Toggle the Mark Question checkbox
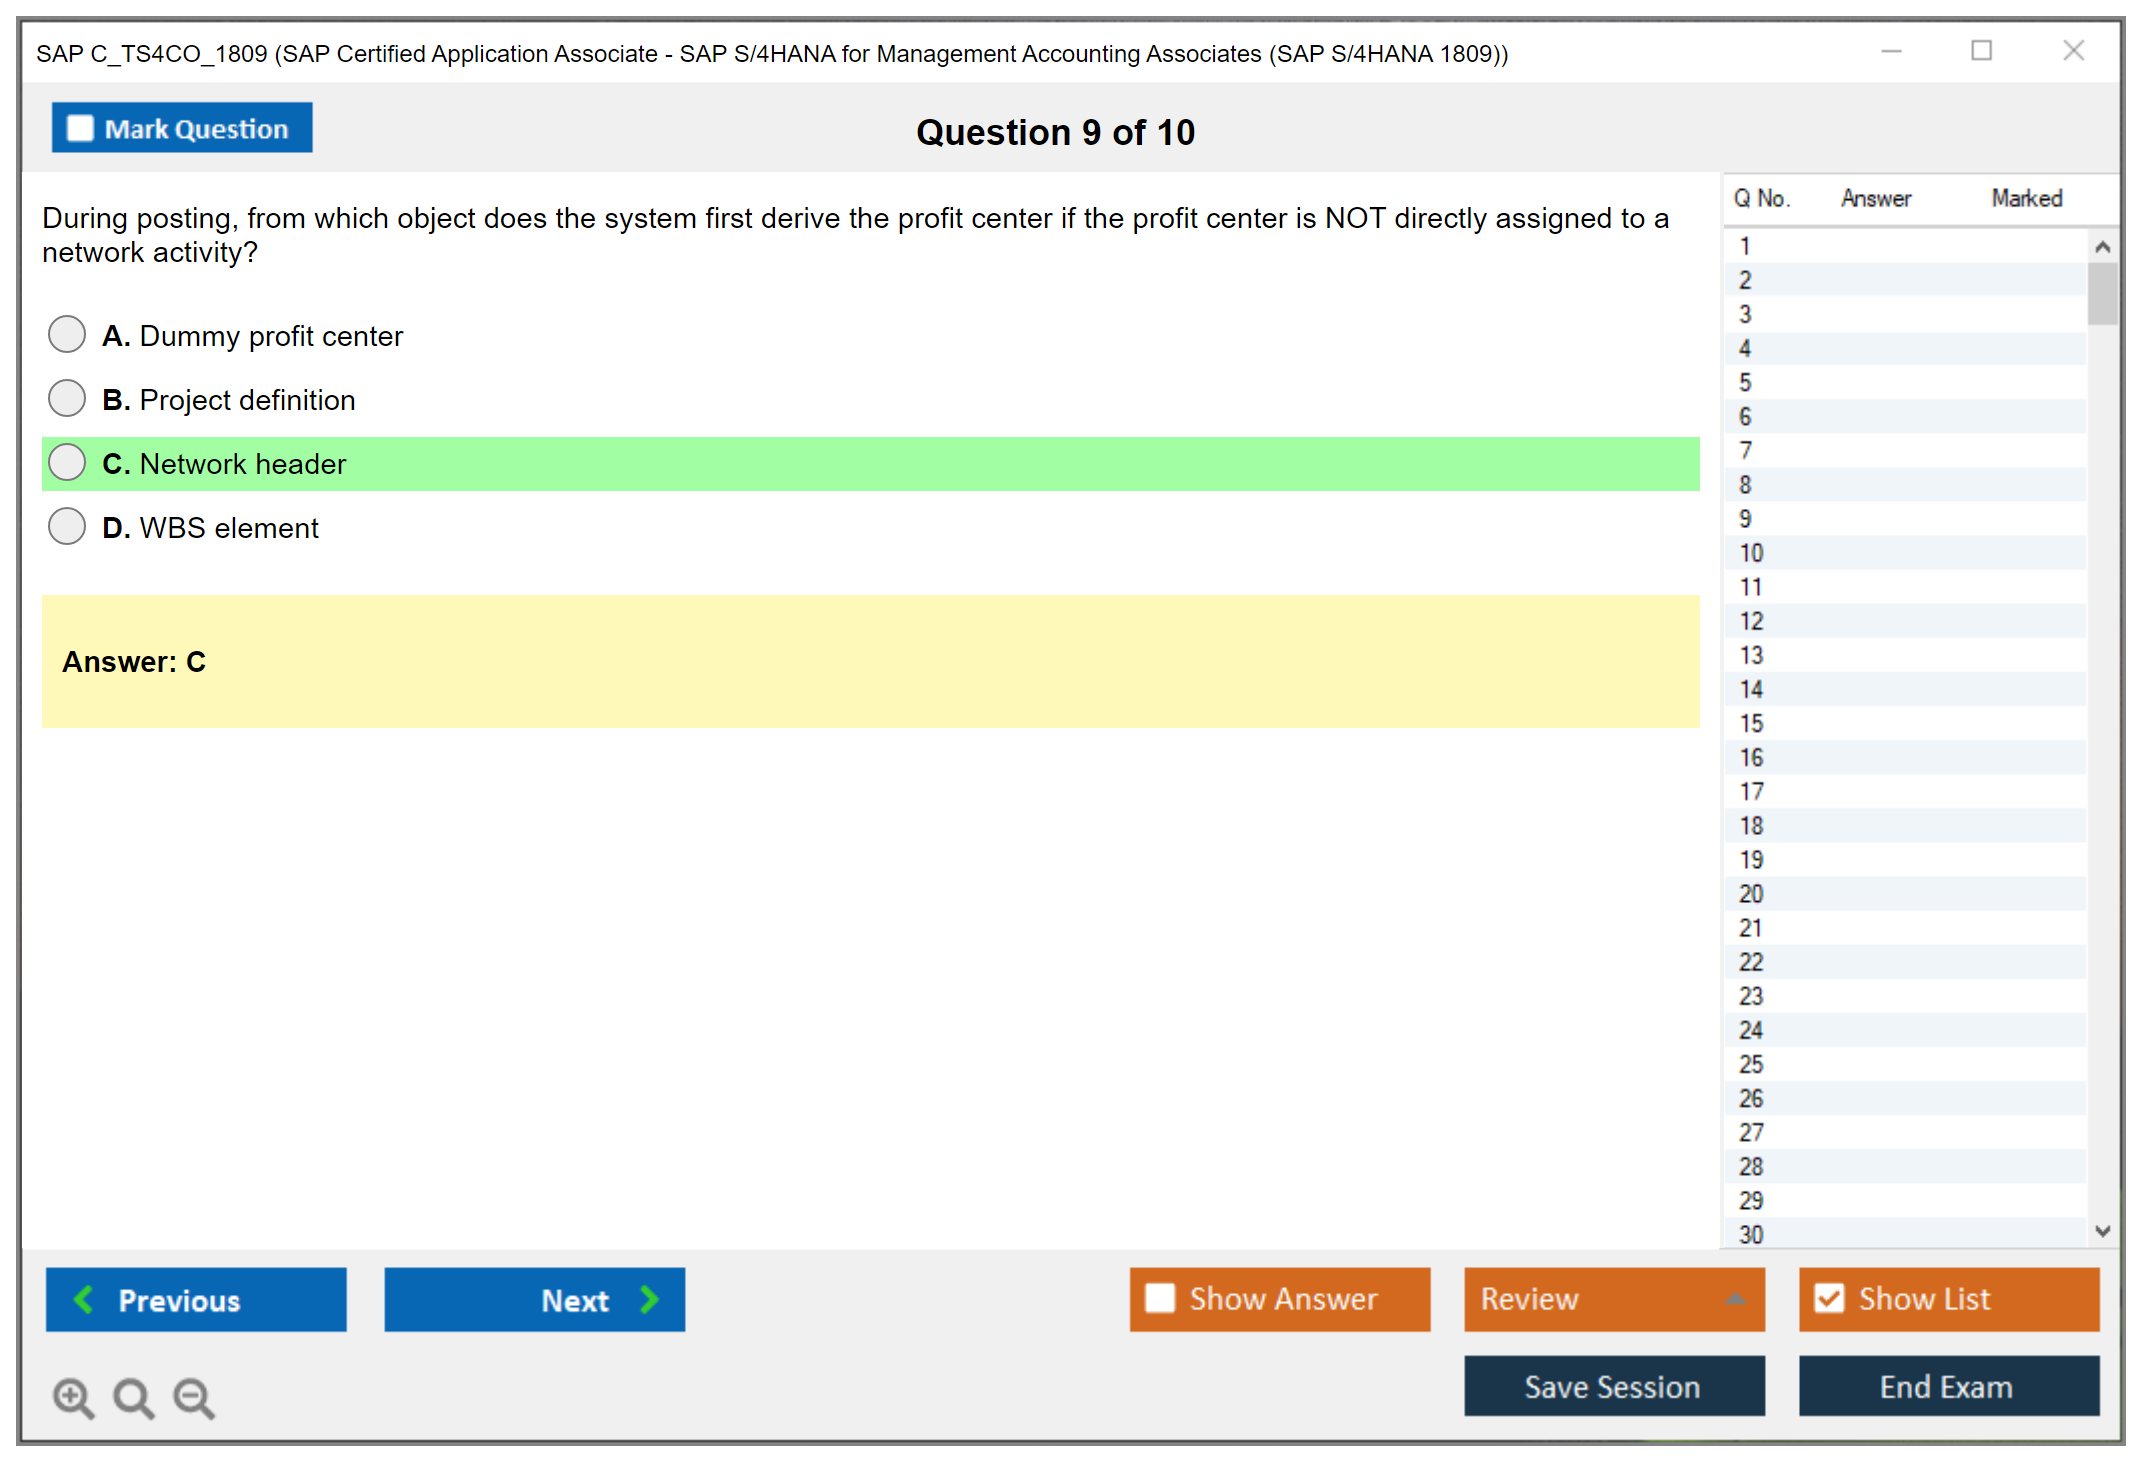 tap(80, 128)
